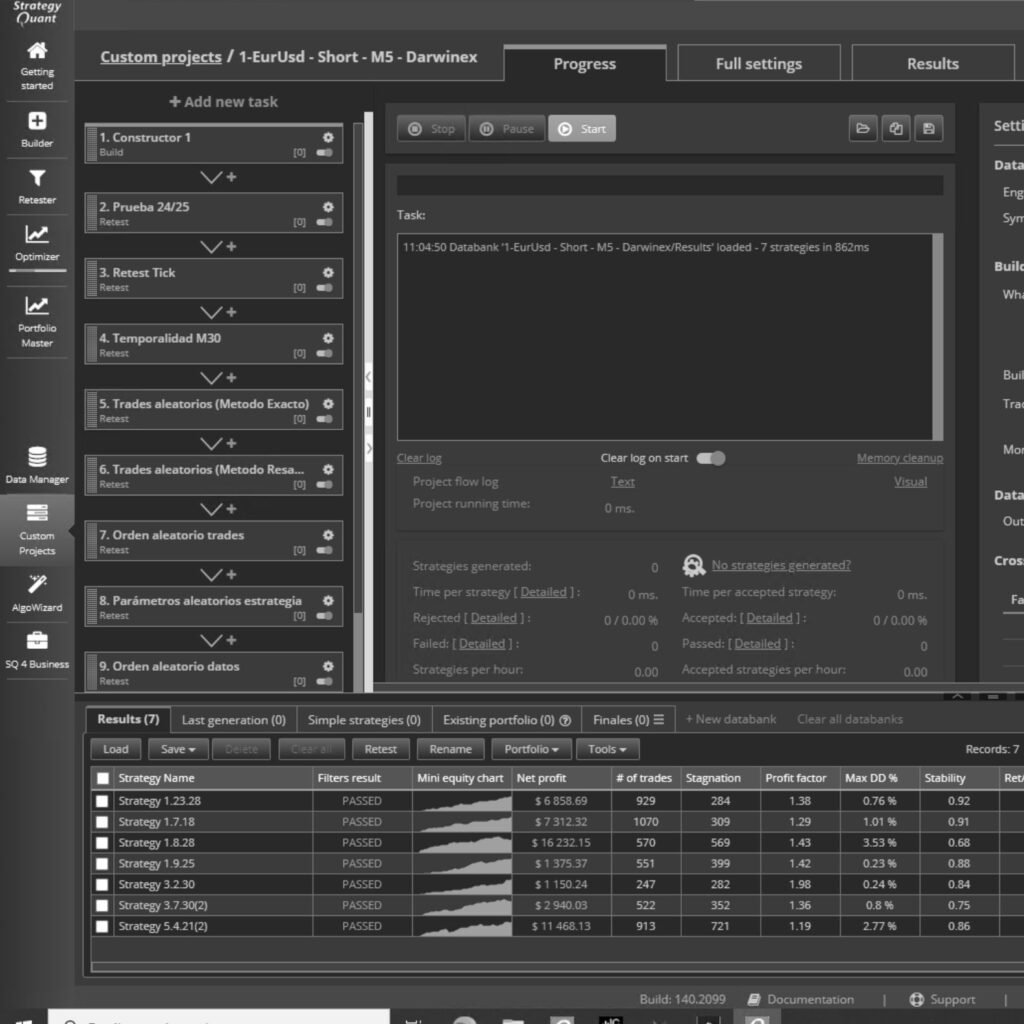
Task: Launch AlgoWizard from the sidebar
Action: (36, 592)
